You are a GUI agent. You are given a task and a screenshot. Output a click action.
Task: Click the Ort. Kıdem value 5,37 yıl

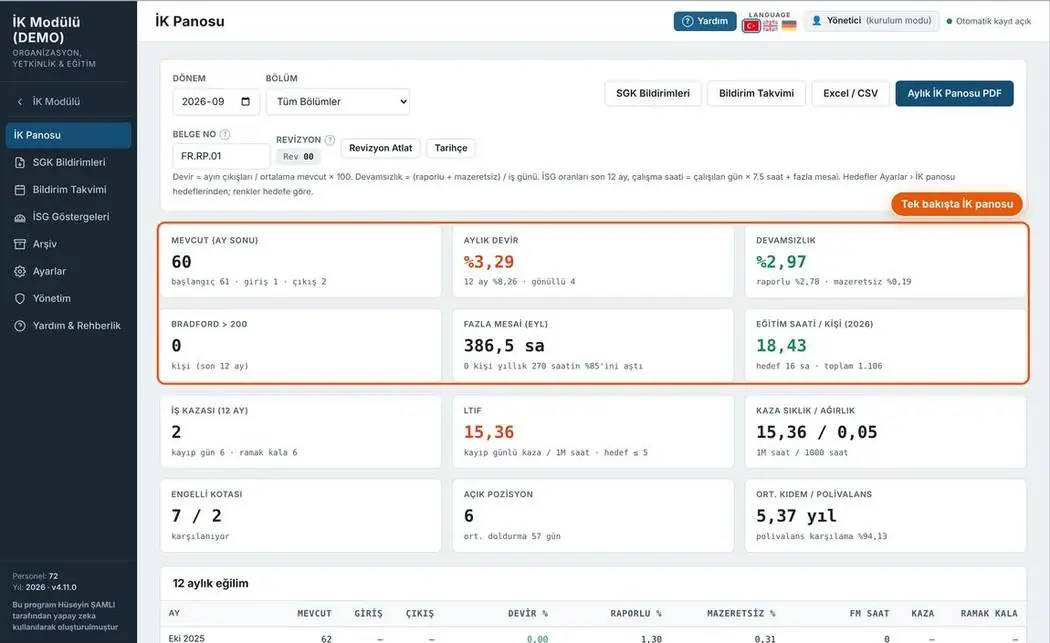point(796,516)
